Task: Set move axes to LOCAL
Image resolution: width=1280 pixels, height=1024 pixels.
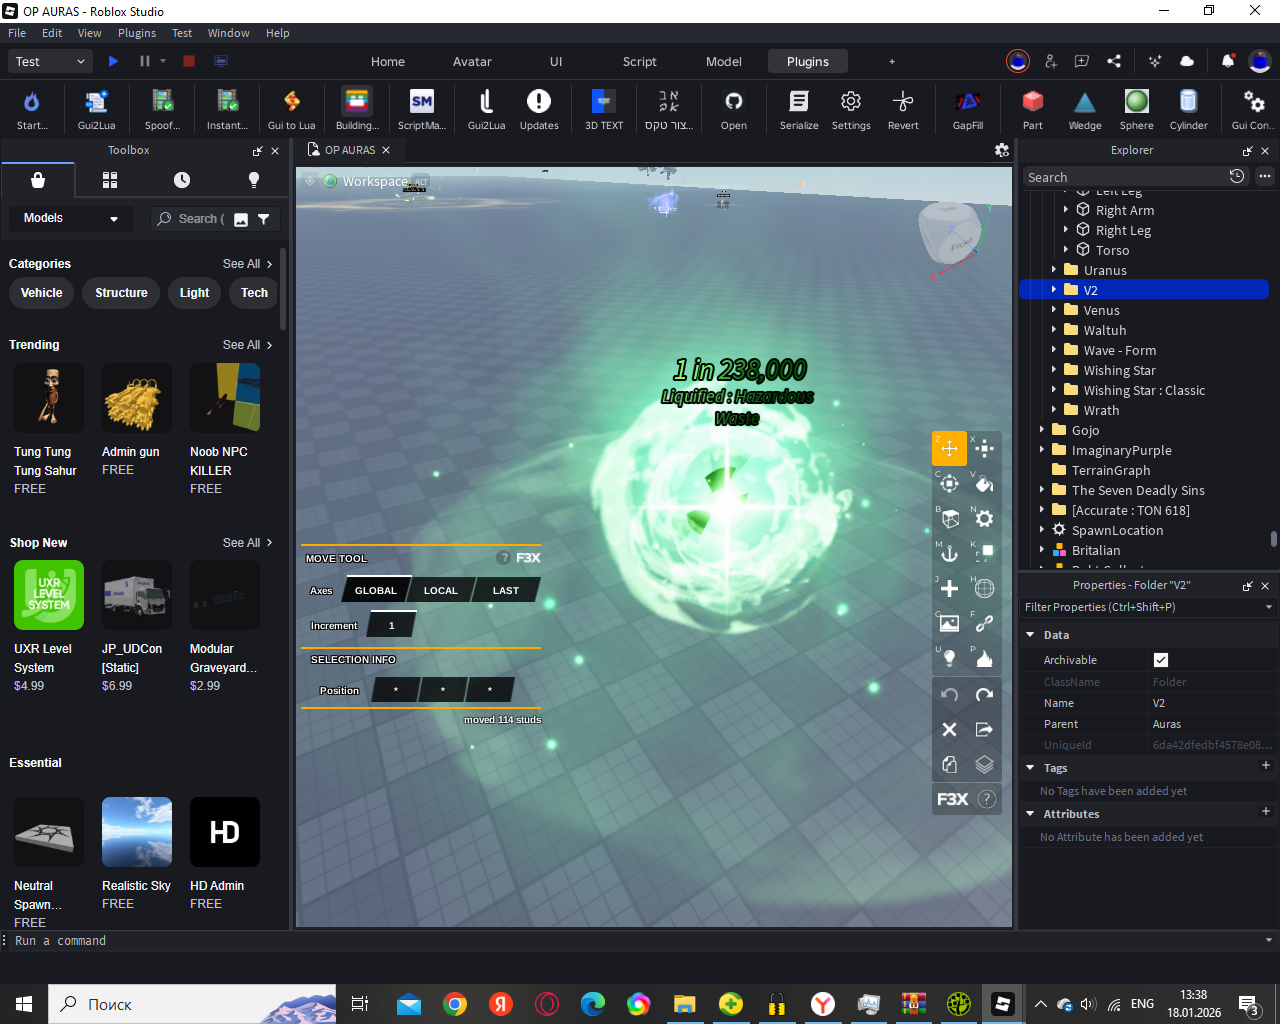Action: (441, 590)
